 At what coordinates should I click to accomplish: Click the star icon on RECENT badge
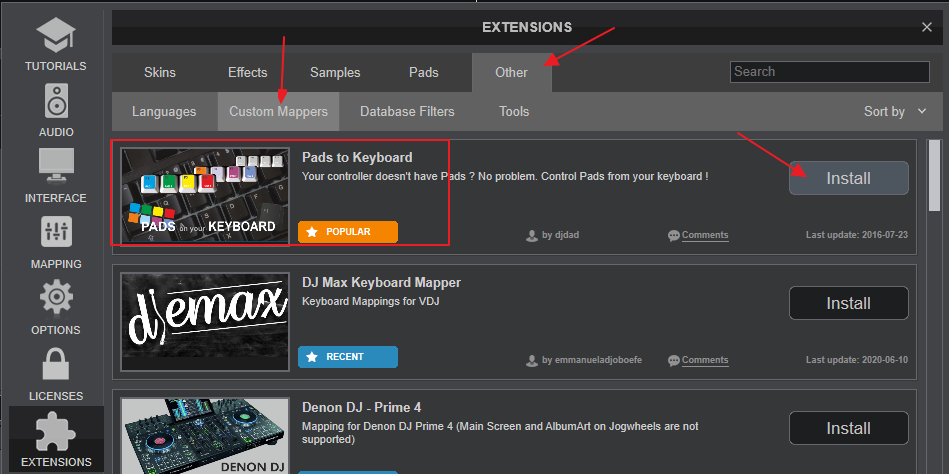coord(312,357)
